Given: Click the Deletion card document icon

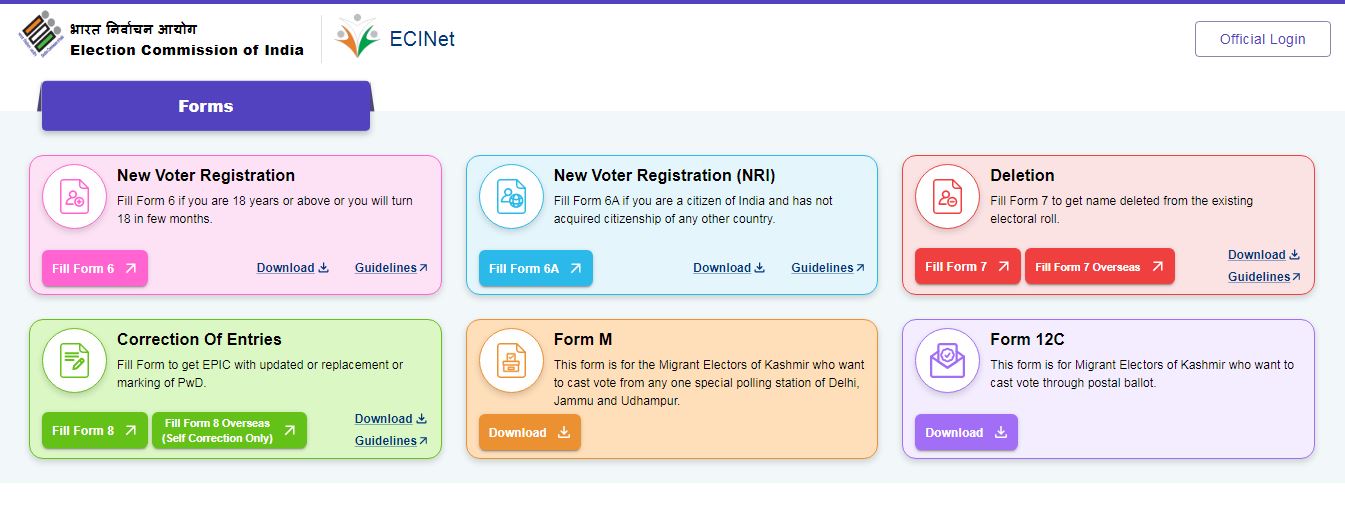Looking at the screenshot, I should (x=947, y=196).
